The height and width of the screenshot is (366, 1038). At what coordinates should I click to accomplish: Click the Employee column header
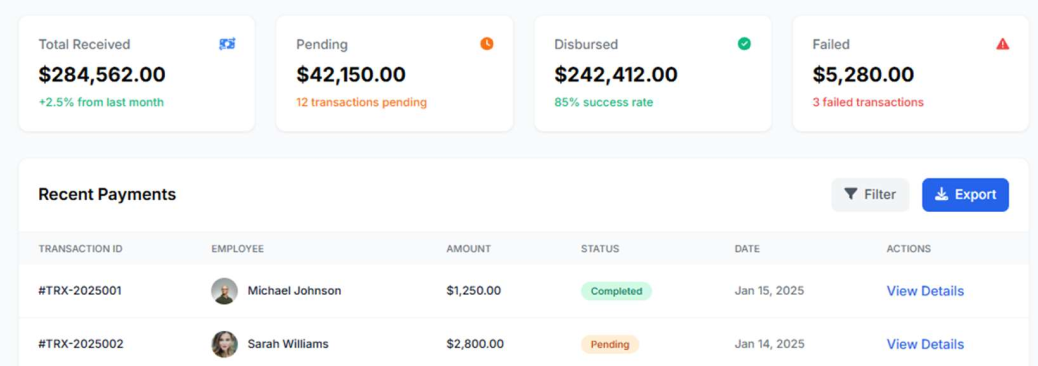click(237, 249)
